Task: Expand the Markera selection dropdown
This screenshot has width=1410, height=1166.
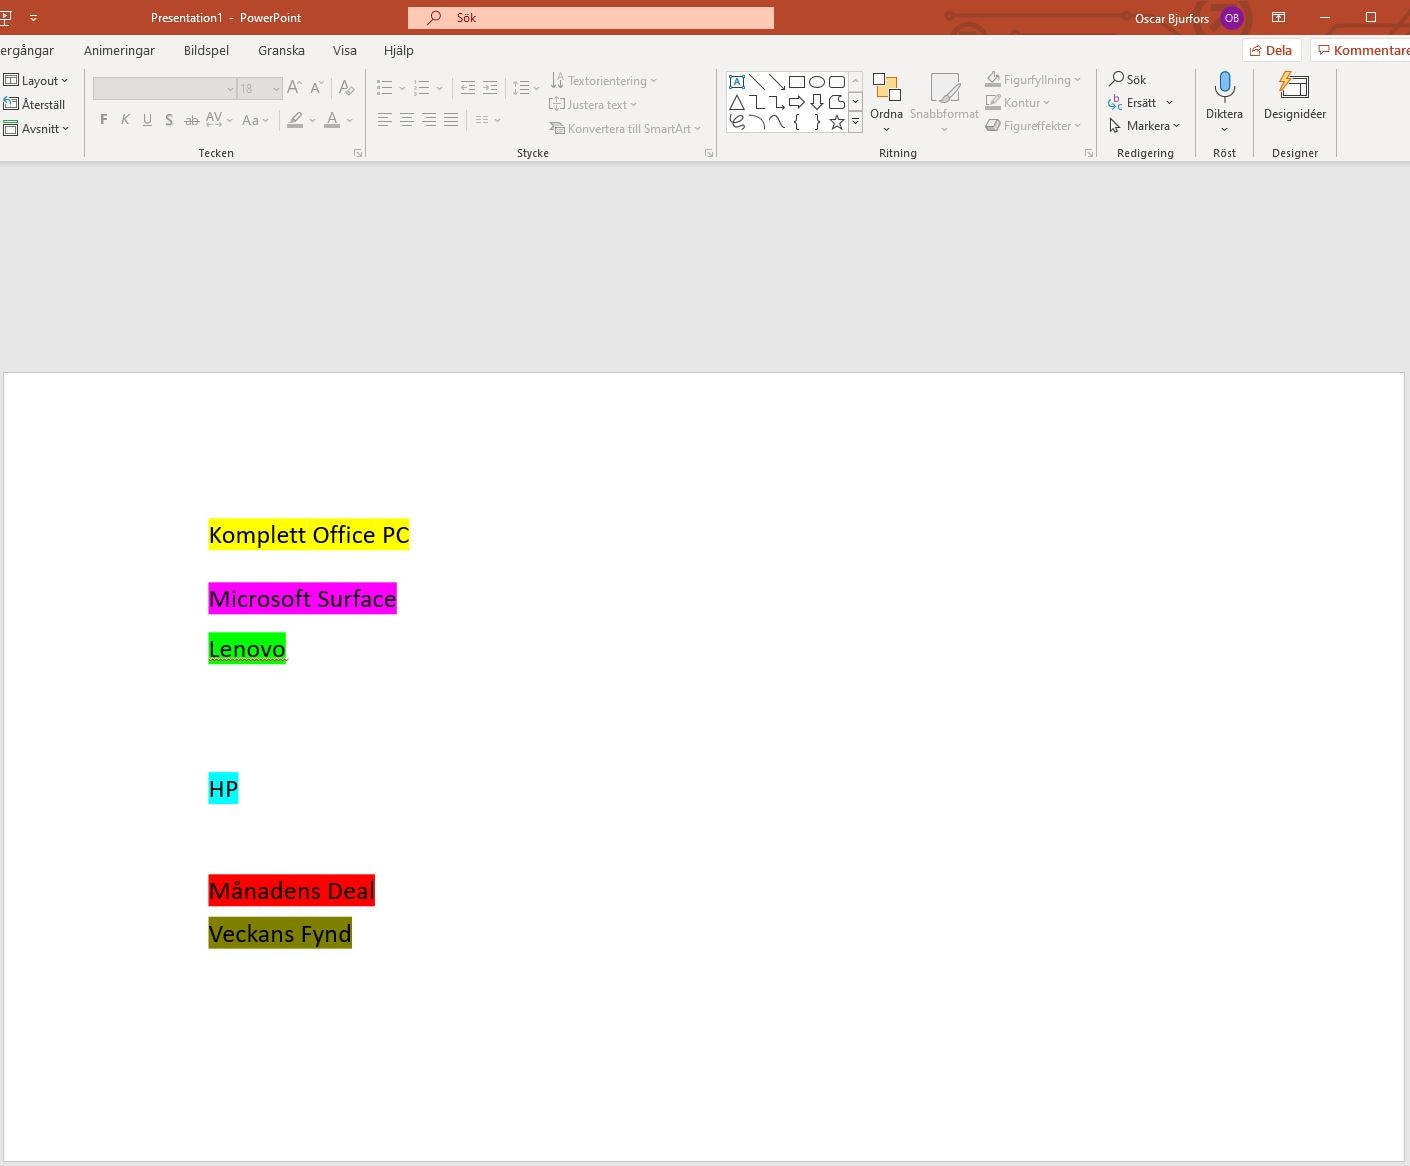Action: tap(1145, 126)
